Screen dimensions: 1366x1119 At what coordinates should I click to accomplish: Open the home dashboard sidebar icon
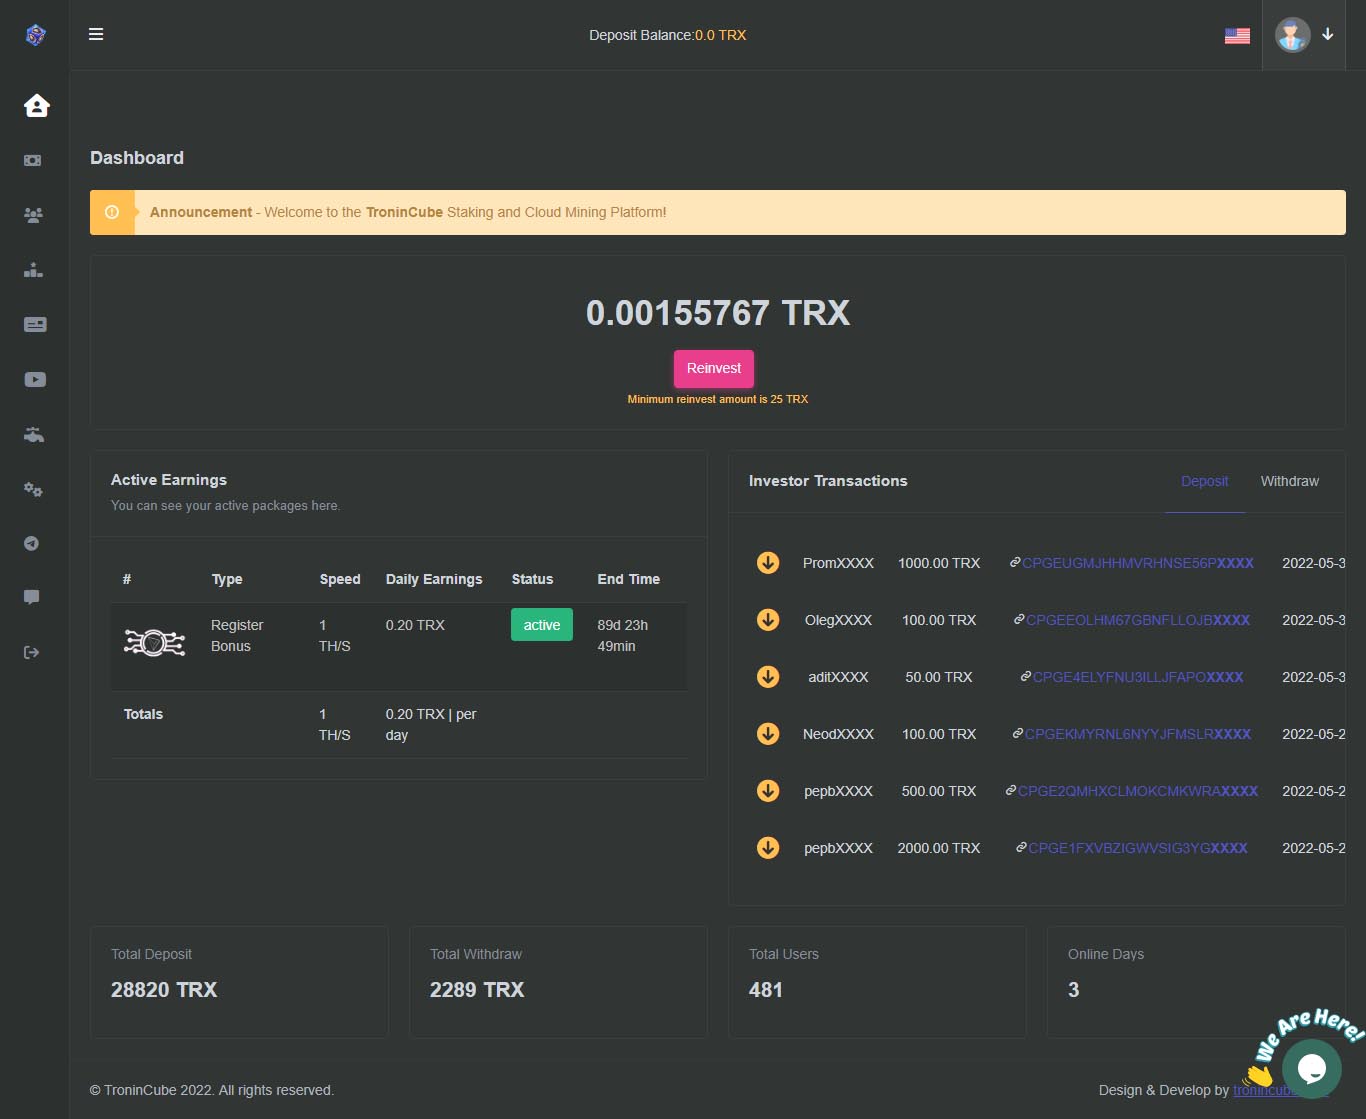[x=37, y=105]
